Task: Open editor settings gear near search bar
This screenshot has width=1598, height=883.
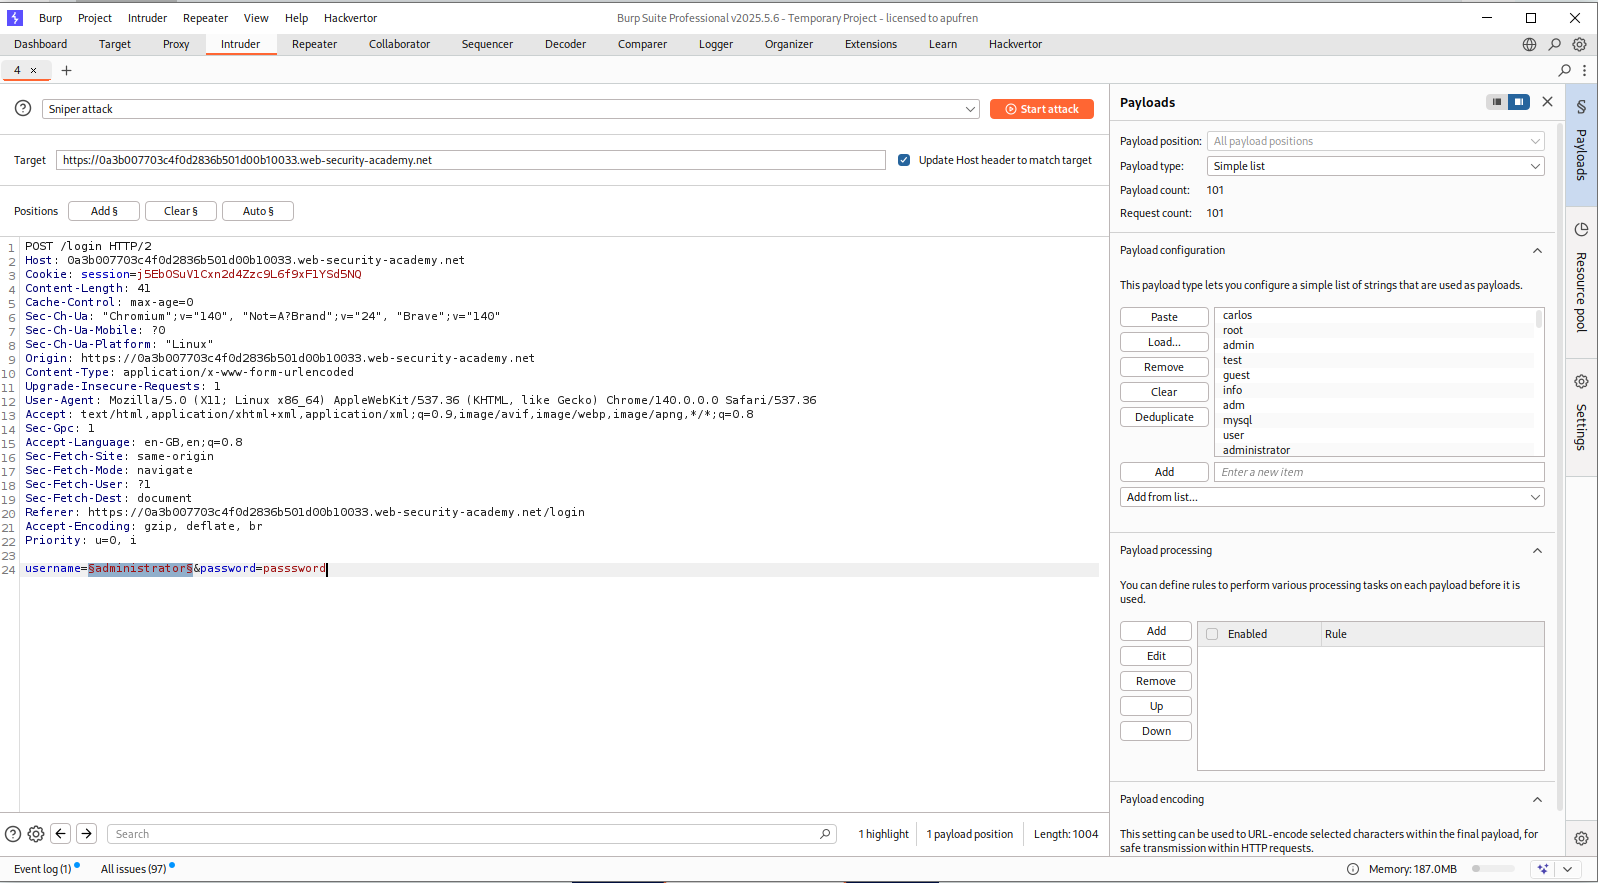Action: (36, 833)
